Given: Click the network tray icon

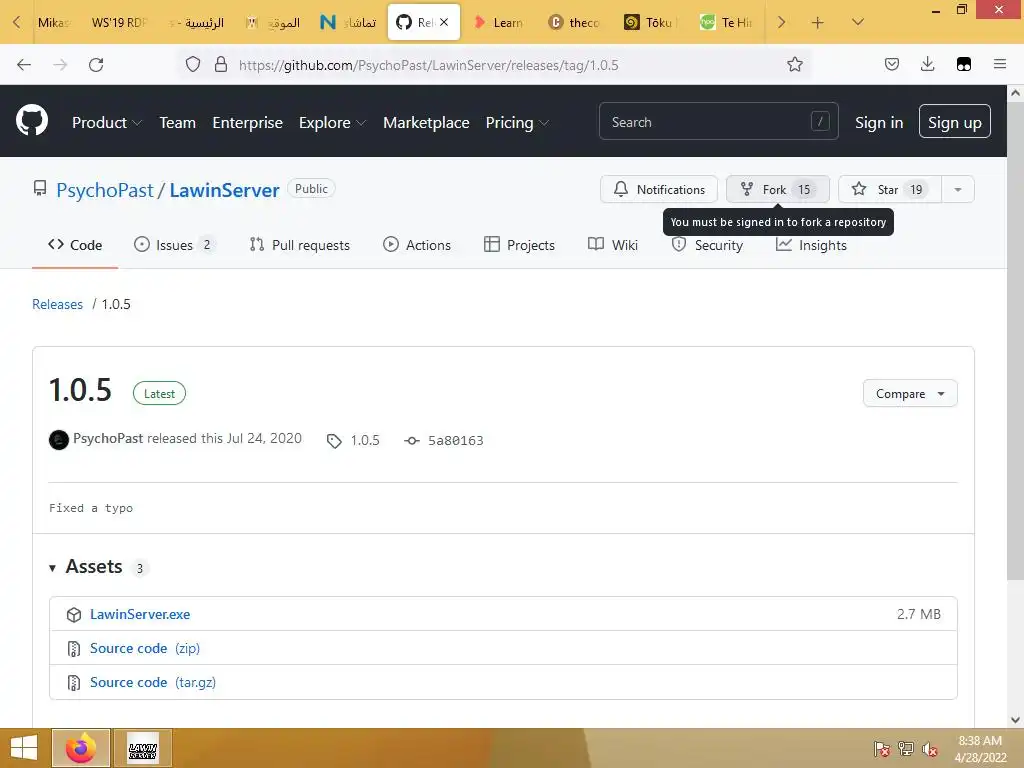Looking at the screenshot, I should 906,749.
